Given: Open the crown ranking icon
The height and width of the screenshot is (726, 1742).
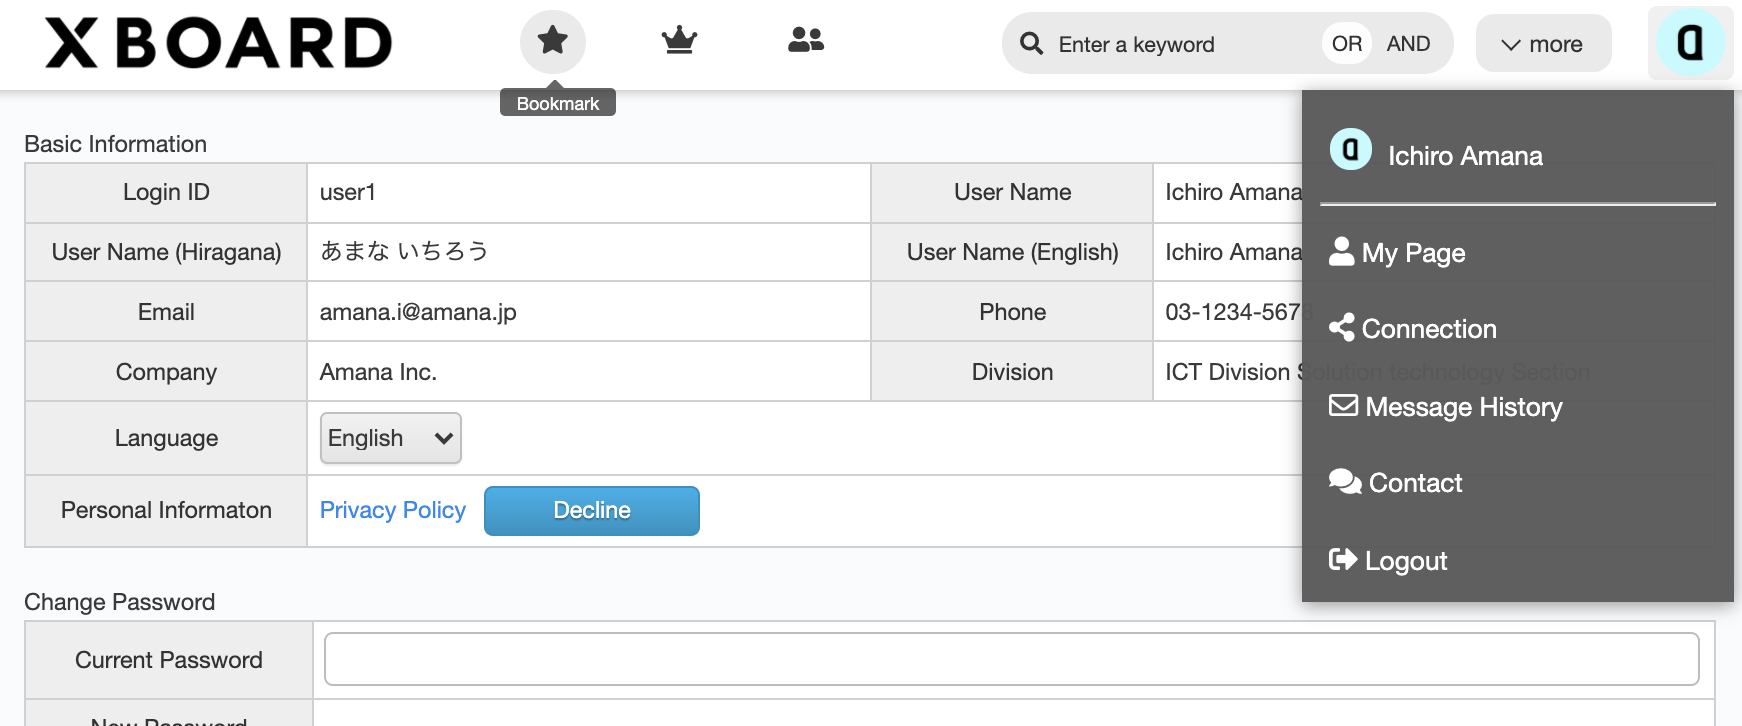Looking at the screenshot, I should pos(679,41).
